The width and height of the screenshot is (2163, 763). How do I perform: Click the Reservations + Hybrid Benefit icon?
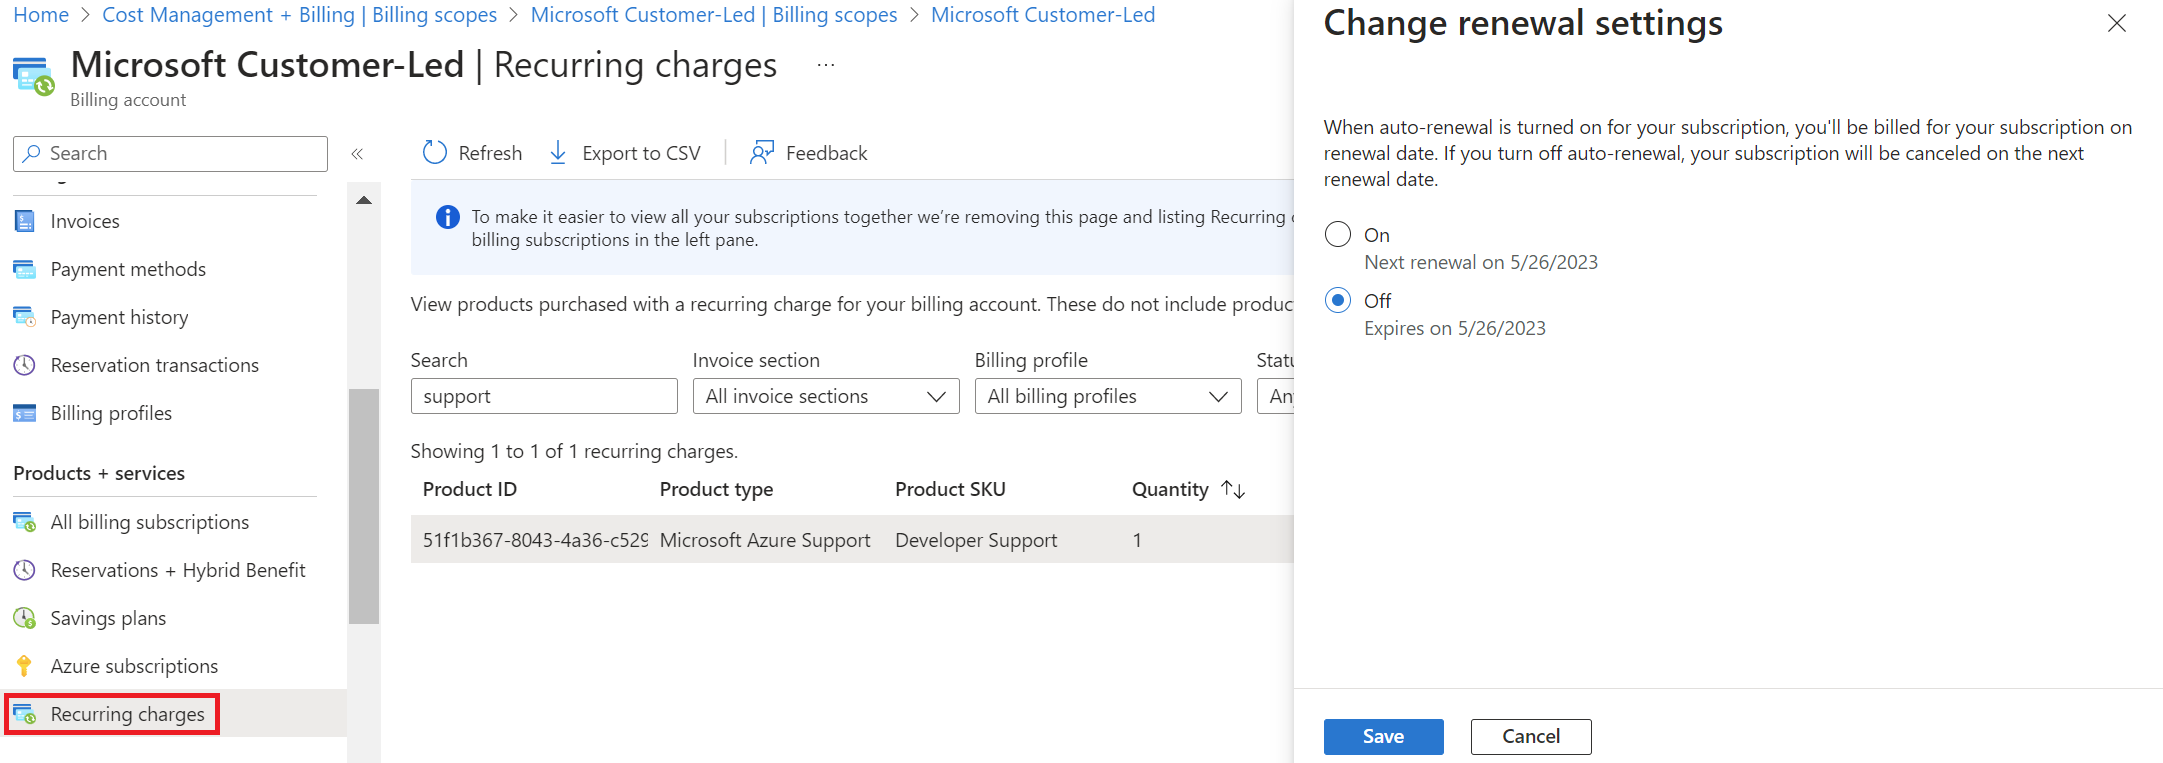pos(25,570)
